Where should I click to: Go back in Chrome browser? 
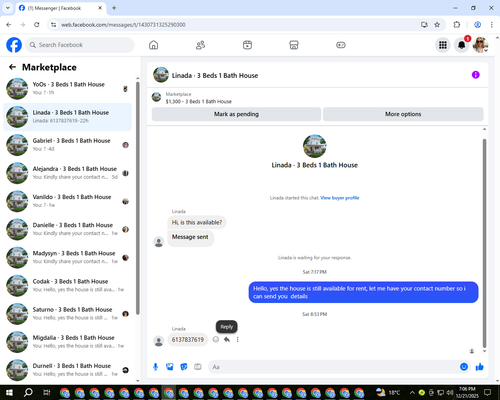[x=9, y=25]
